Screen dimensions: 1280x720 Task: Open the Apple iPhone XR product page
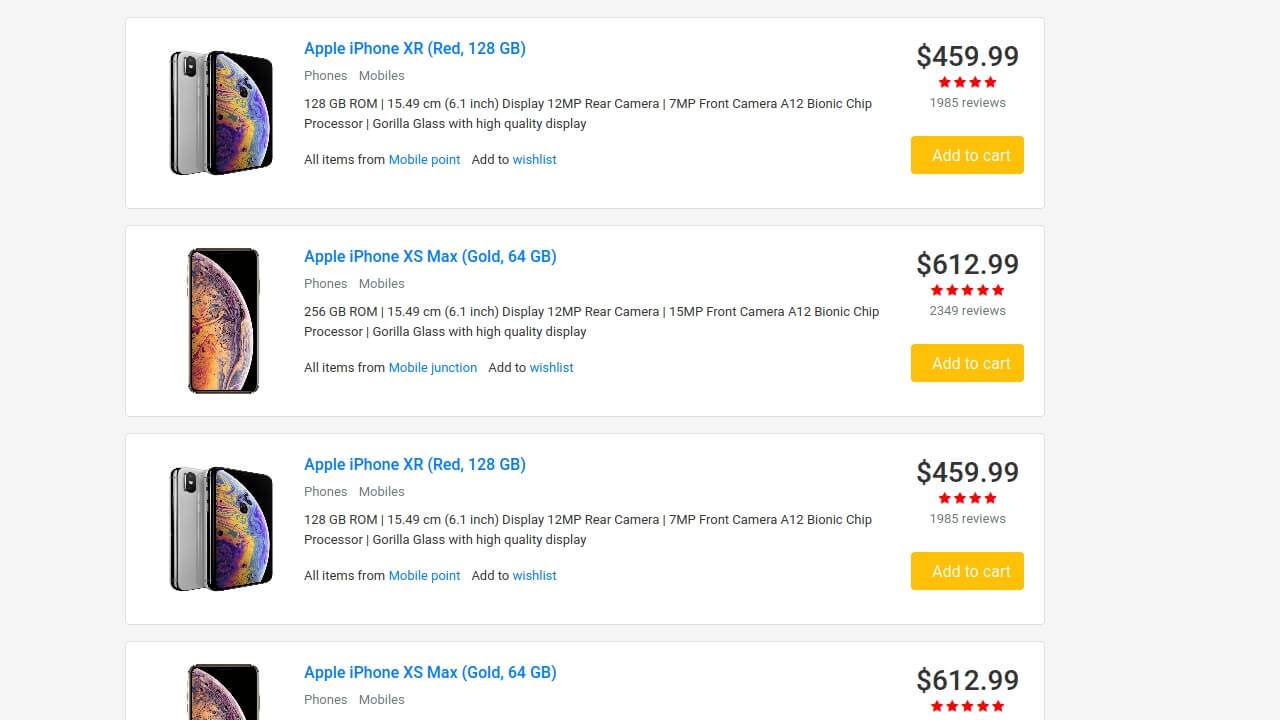click(x=414, y=48)
